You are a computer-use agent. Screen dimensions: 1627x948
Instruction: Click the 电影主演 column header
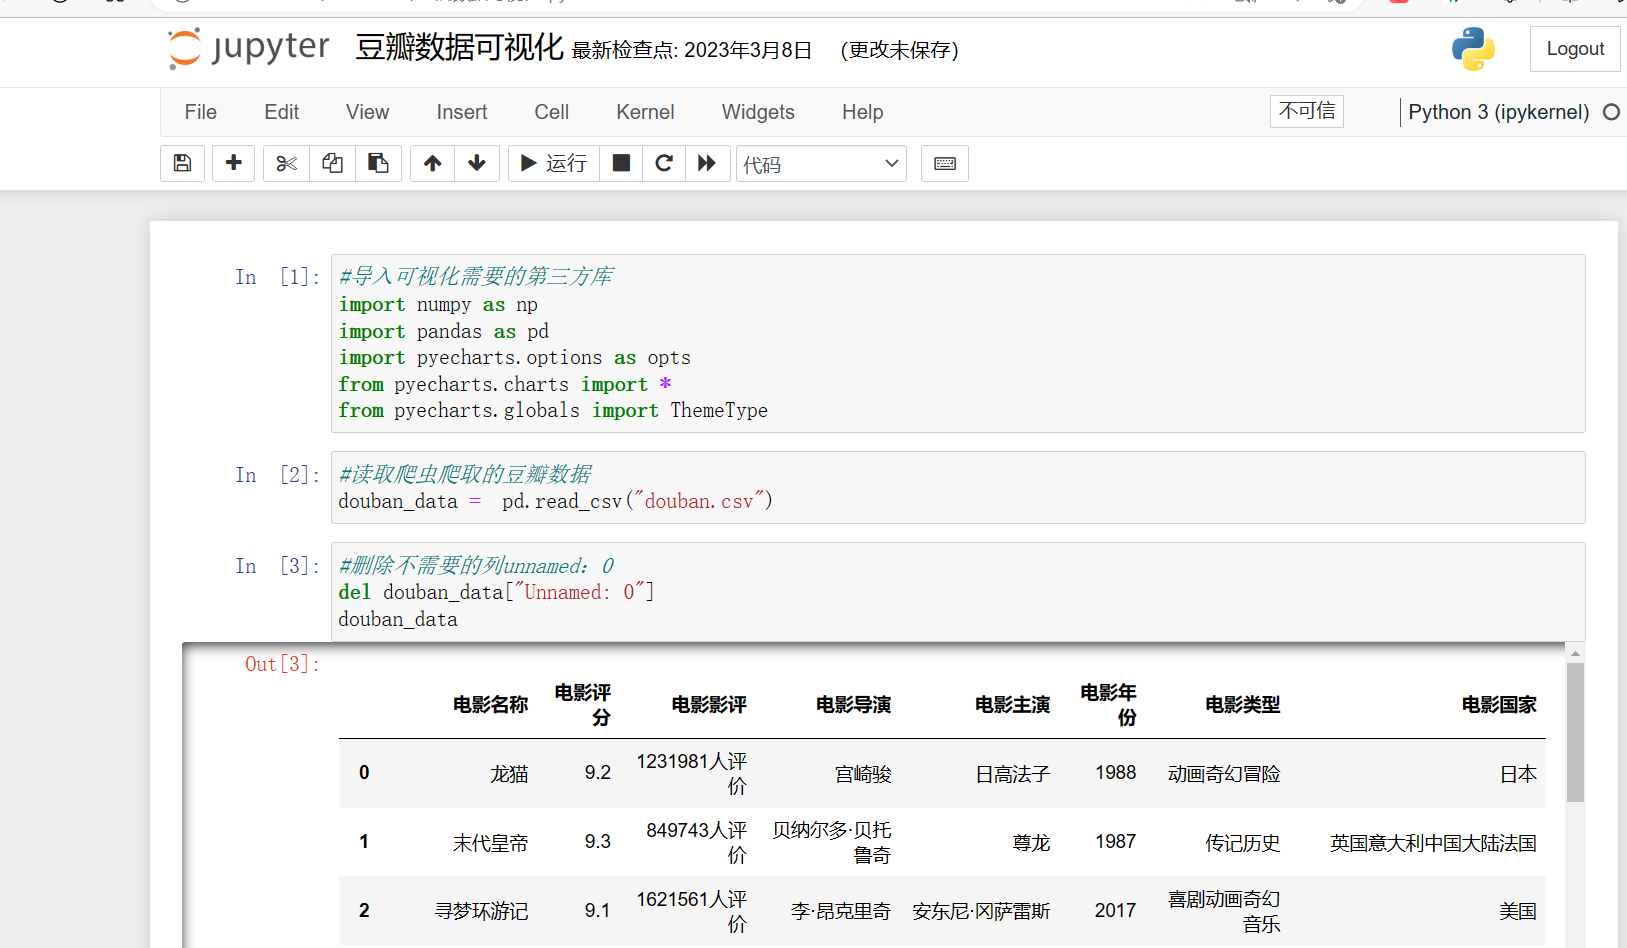pyautogui.click(x=1012, y=705)
